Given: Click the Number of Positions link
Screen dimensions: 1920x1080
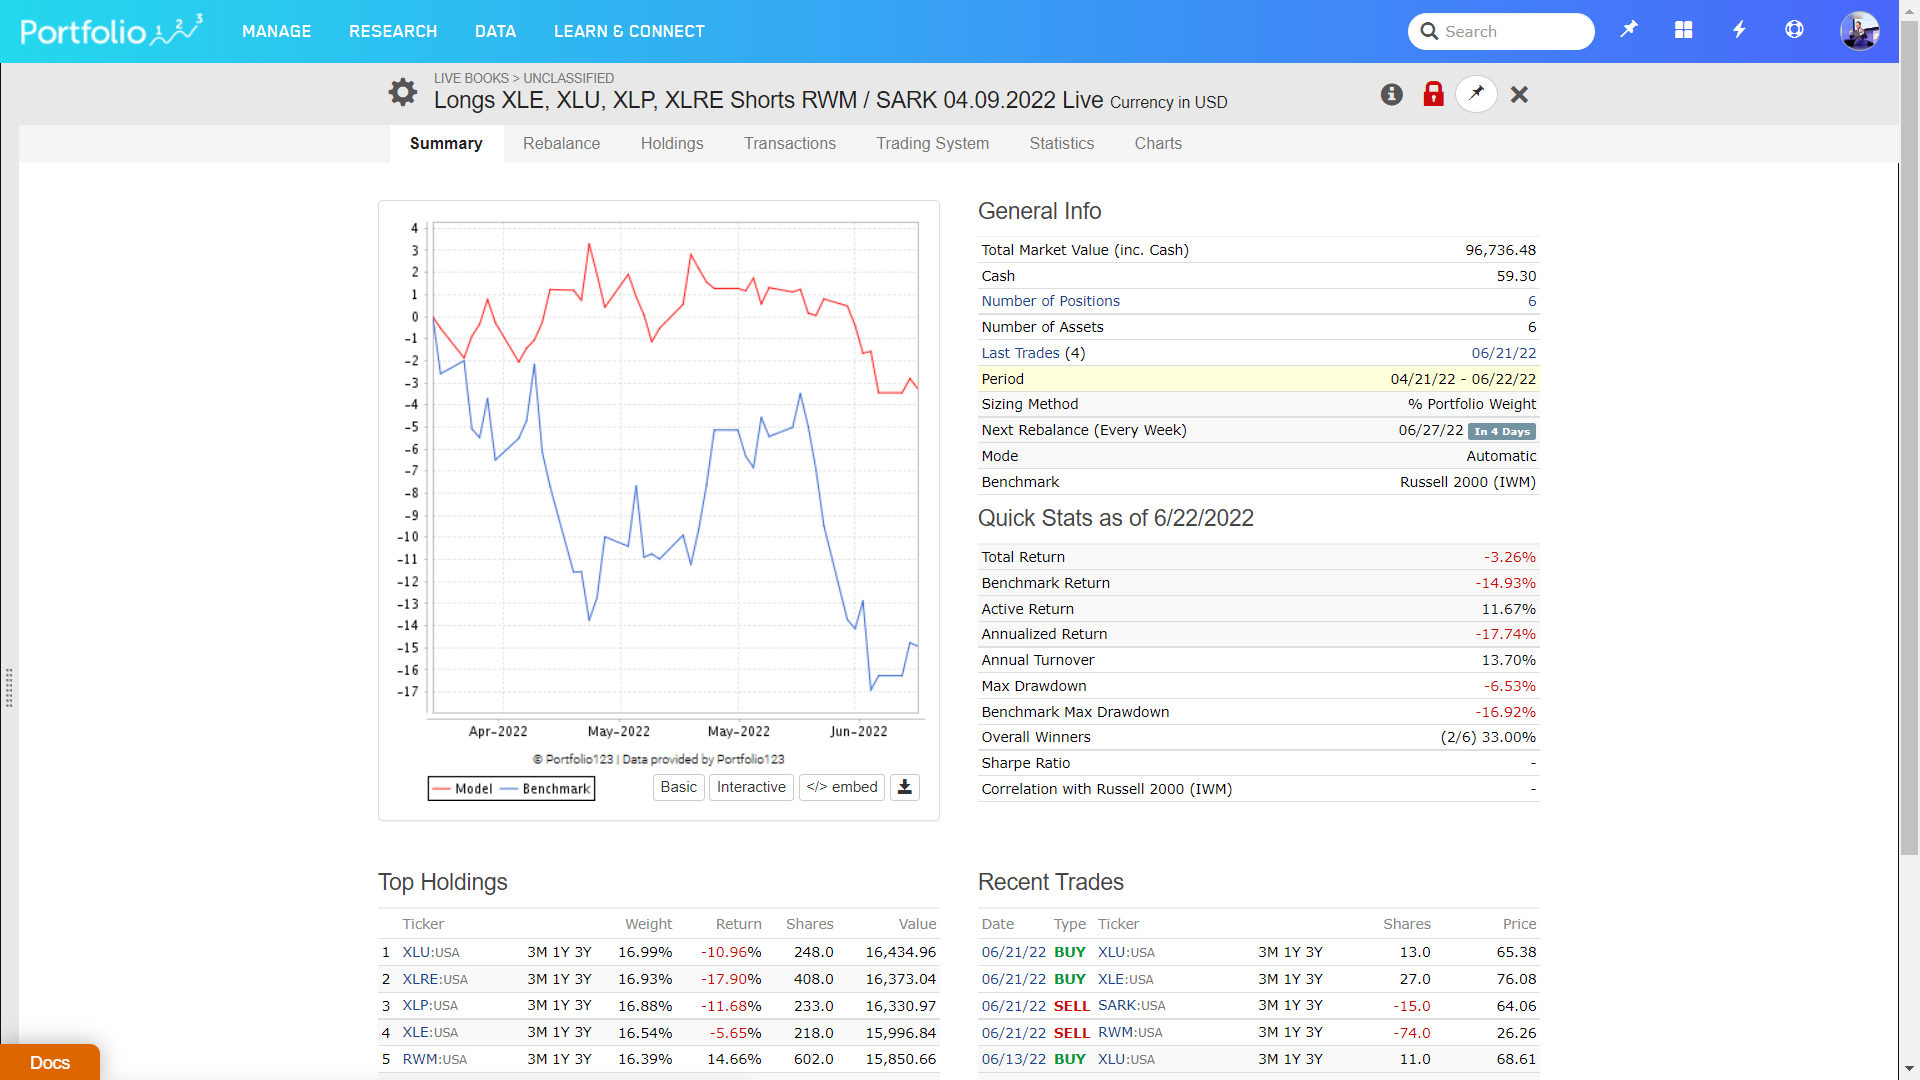Looking at the screenshot, I should point(1050,301).
